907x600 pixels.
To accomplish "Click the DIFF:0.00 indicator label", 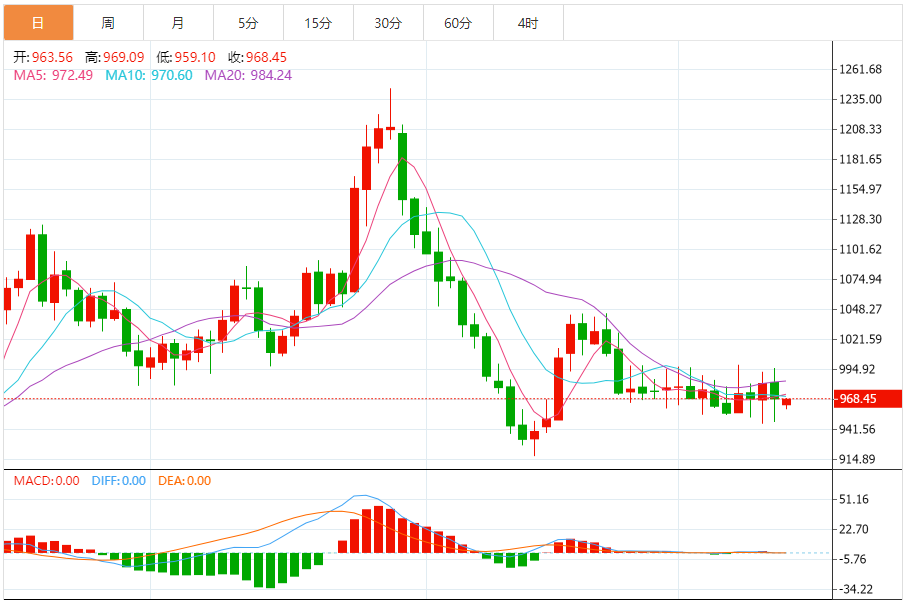I will pos(119,481).
